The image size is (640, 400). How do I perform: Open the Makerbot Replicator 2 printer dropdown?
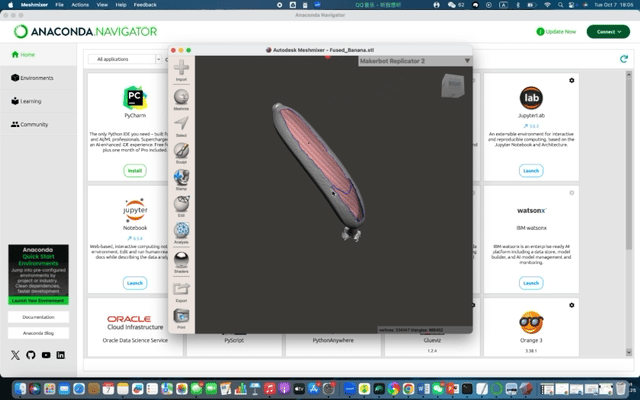click(x=414, y=61)
